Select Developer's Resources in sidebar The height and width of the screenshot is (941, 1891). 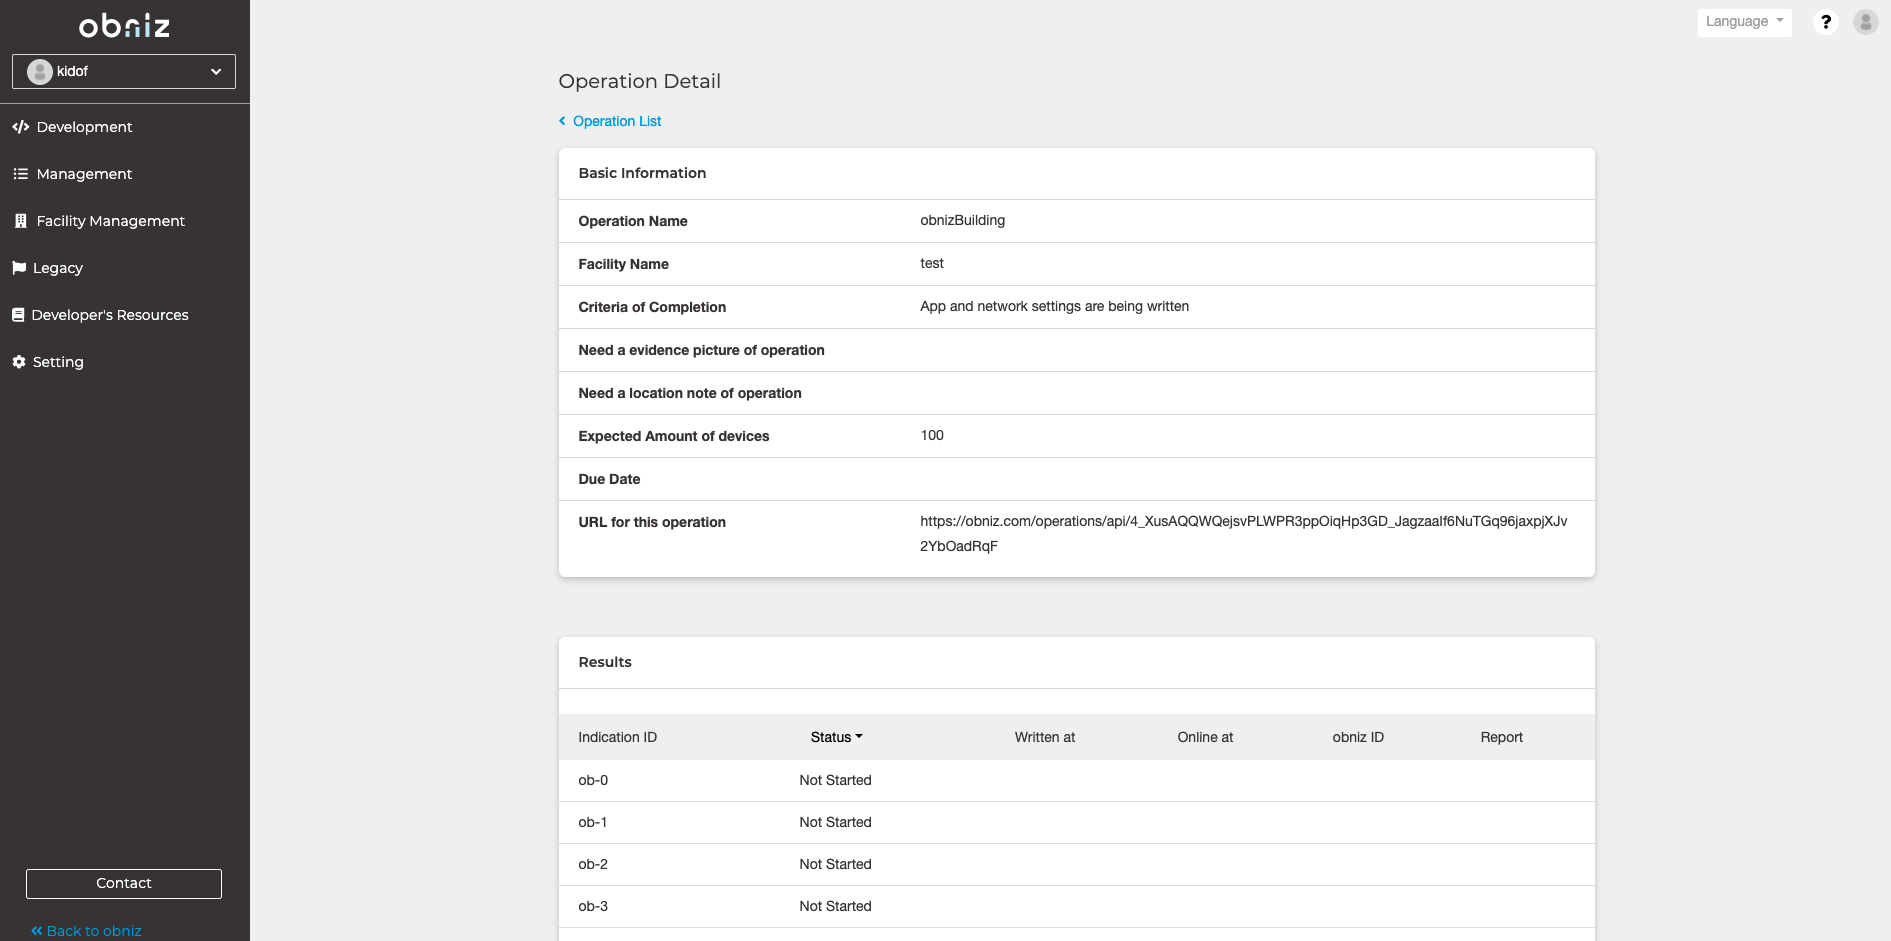(x=109, y=315)
